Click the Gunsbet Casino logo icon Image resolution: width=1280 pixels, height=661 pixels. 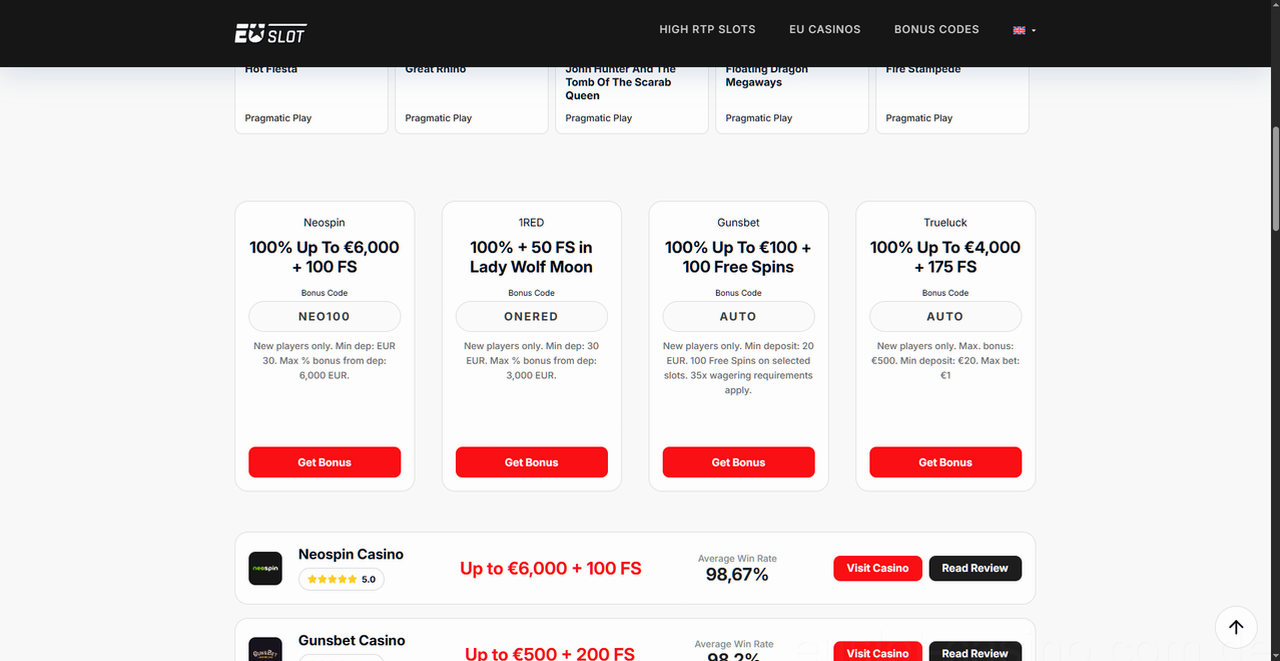coord(266,649)
